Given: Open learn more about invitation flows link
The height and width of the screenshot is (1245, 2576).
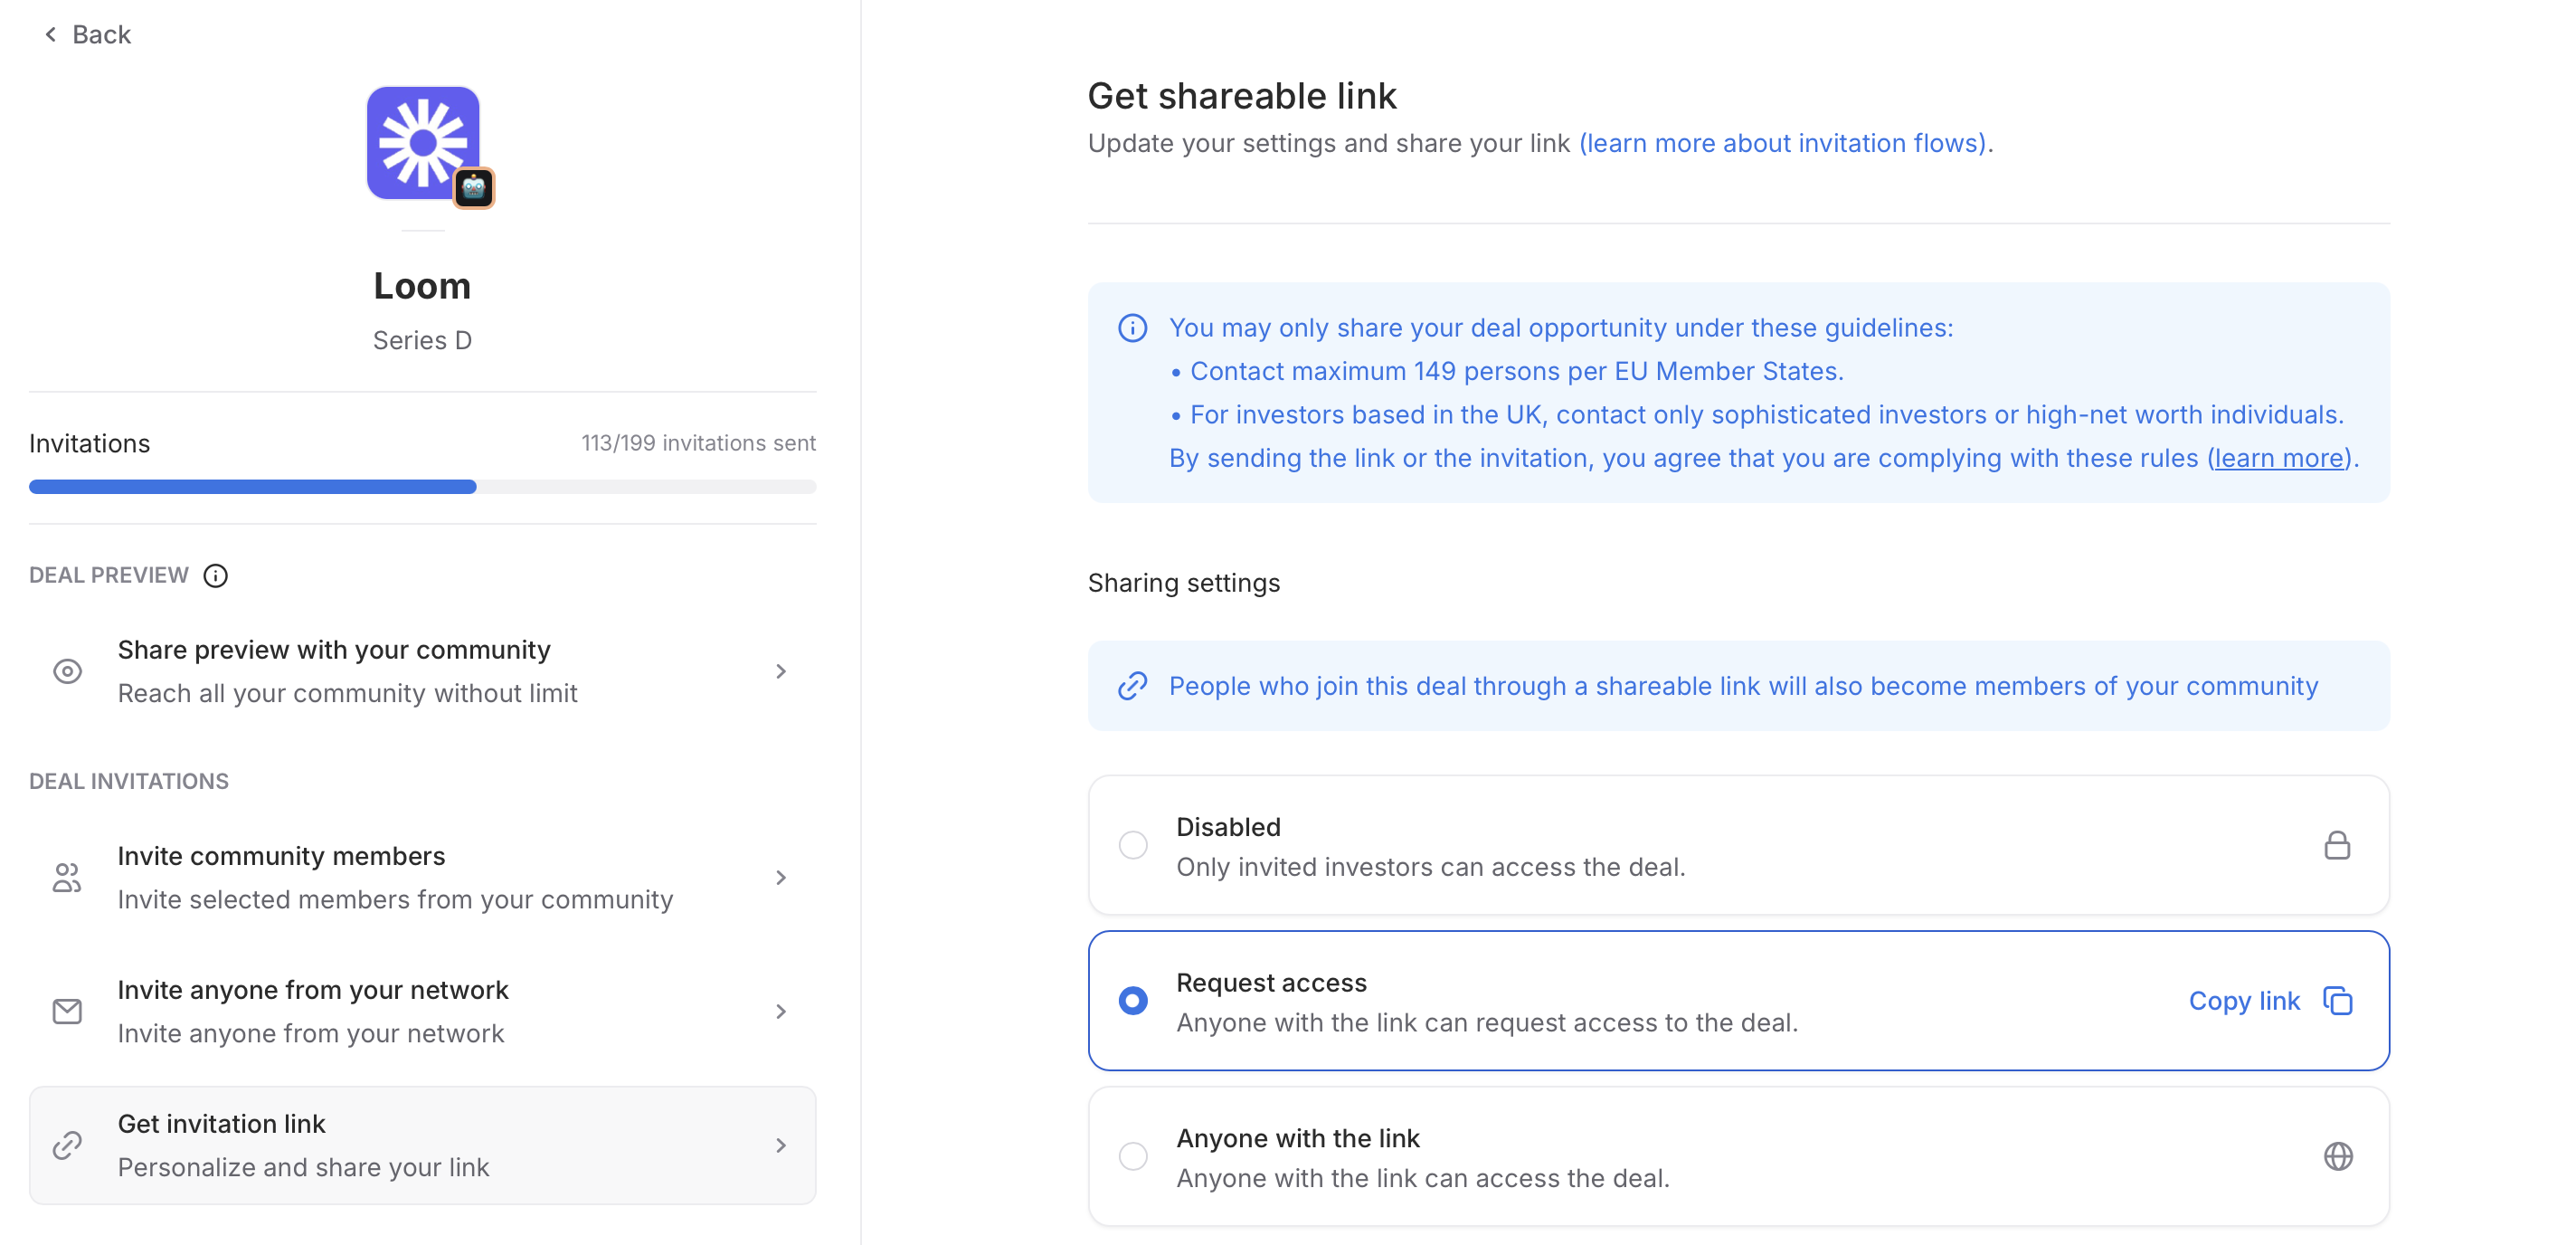Looking at the screenshot, I should click(1783, 143).
